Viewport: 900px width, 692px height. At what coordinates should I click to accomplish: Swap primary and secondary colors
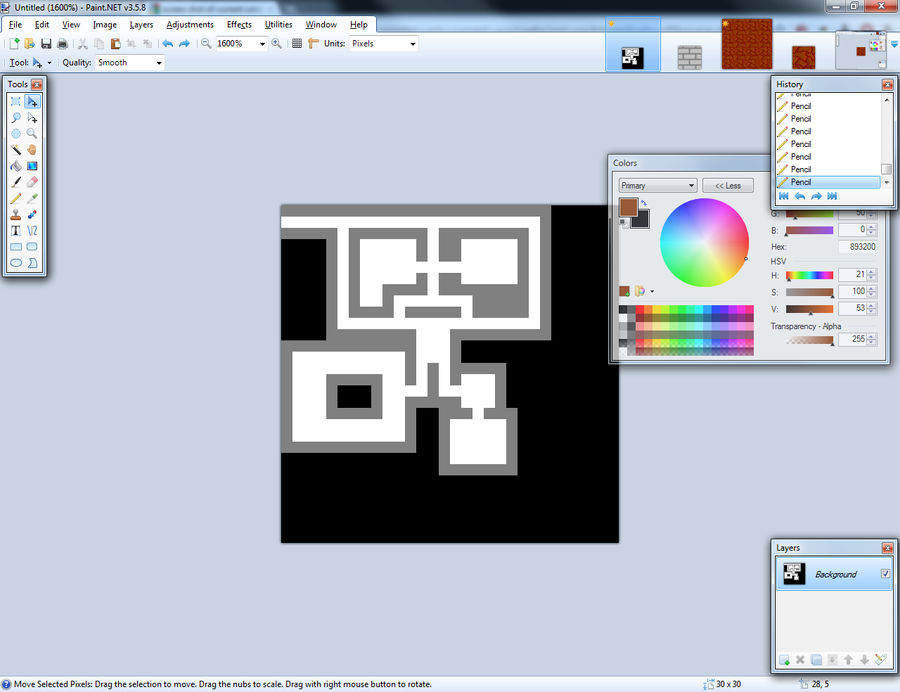644,203
